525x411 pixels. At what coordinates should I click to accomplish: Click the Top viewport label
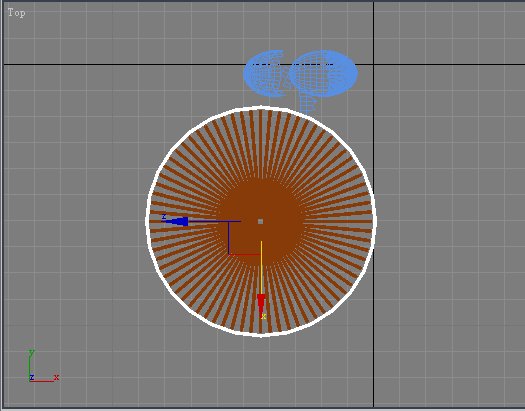click(x=16, y=13)
